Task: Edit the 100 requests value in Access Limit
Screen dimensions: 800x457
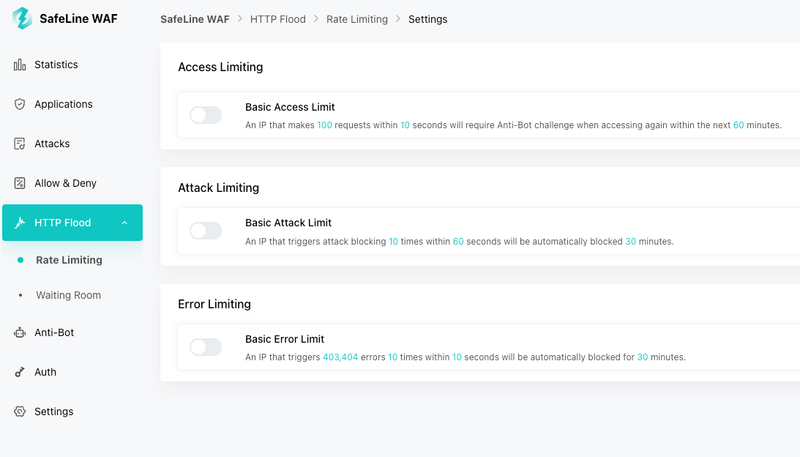Action: pos(324,125)
